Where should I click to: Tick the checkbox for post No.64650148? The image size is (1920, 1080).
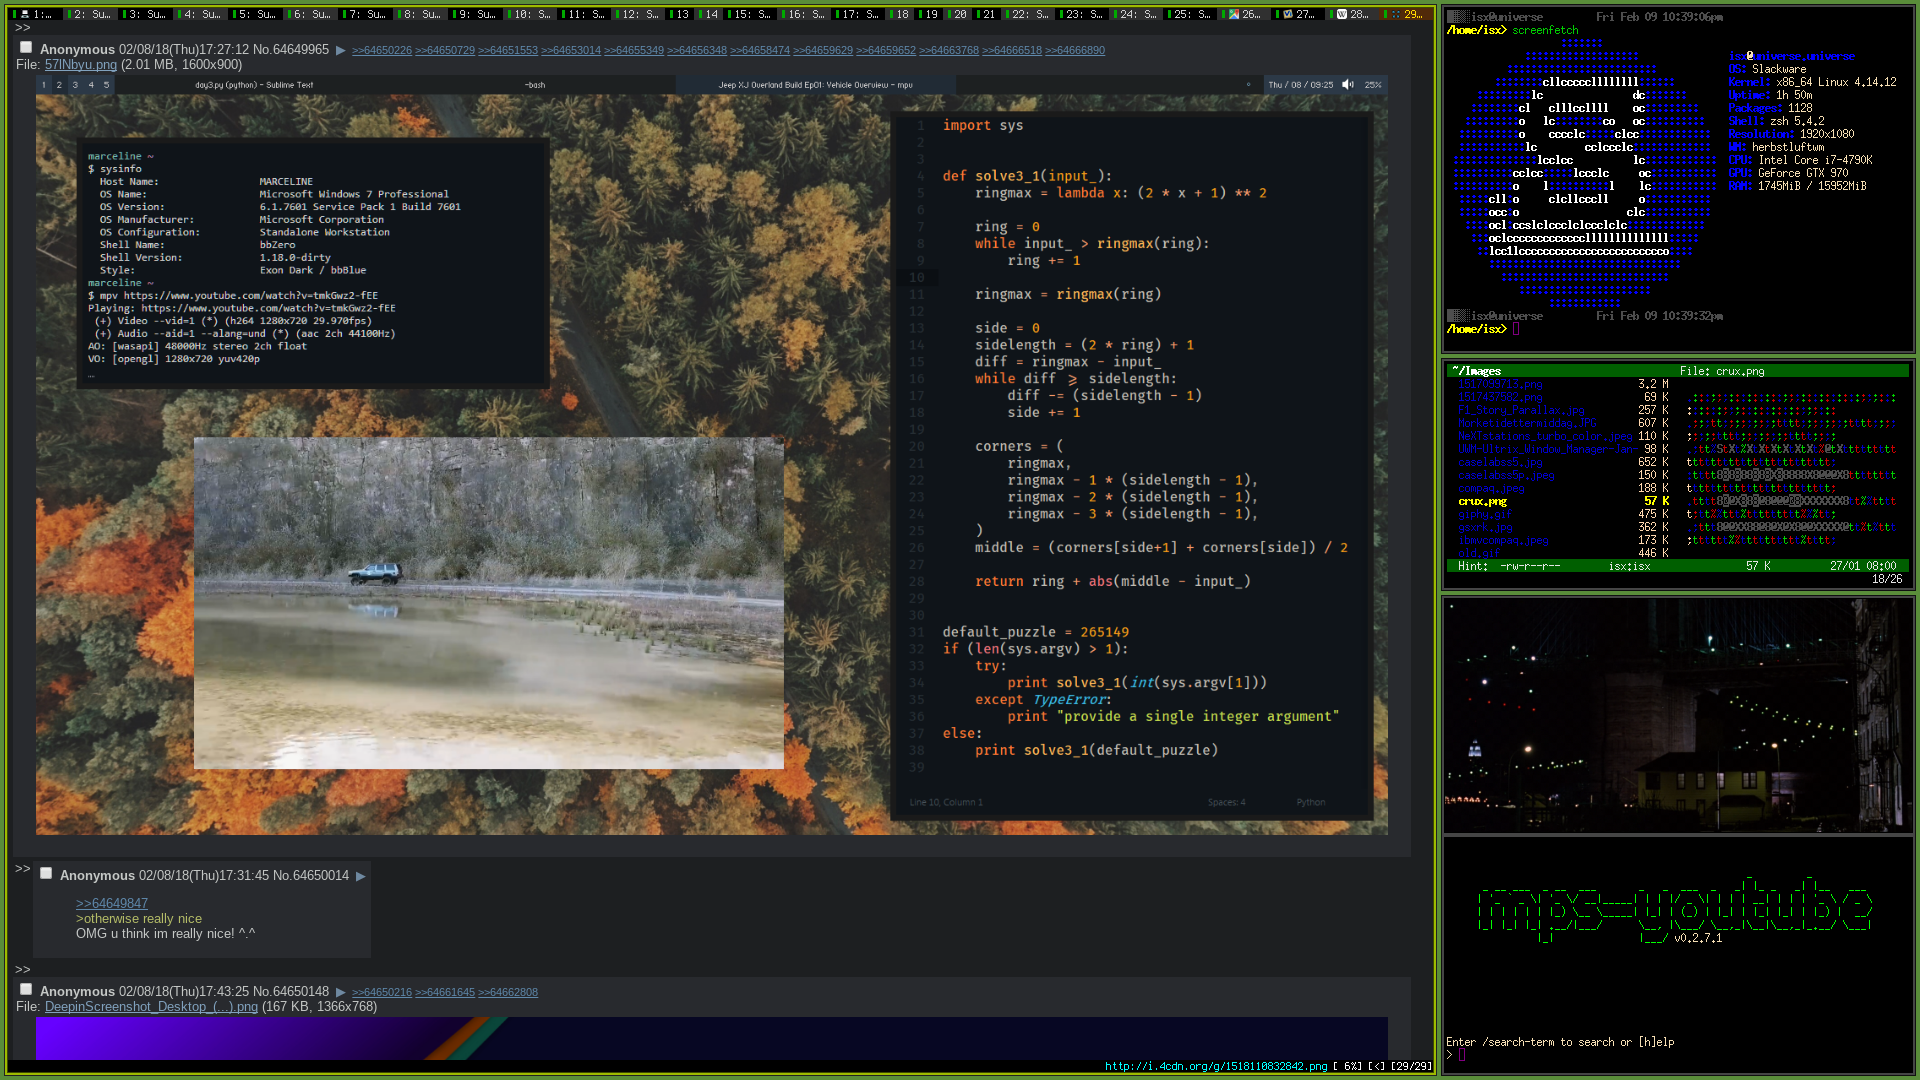click(x=26, y=989)
